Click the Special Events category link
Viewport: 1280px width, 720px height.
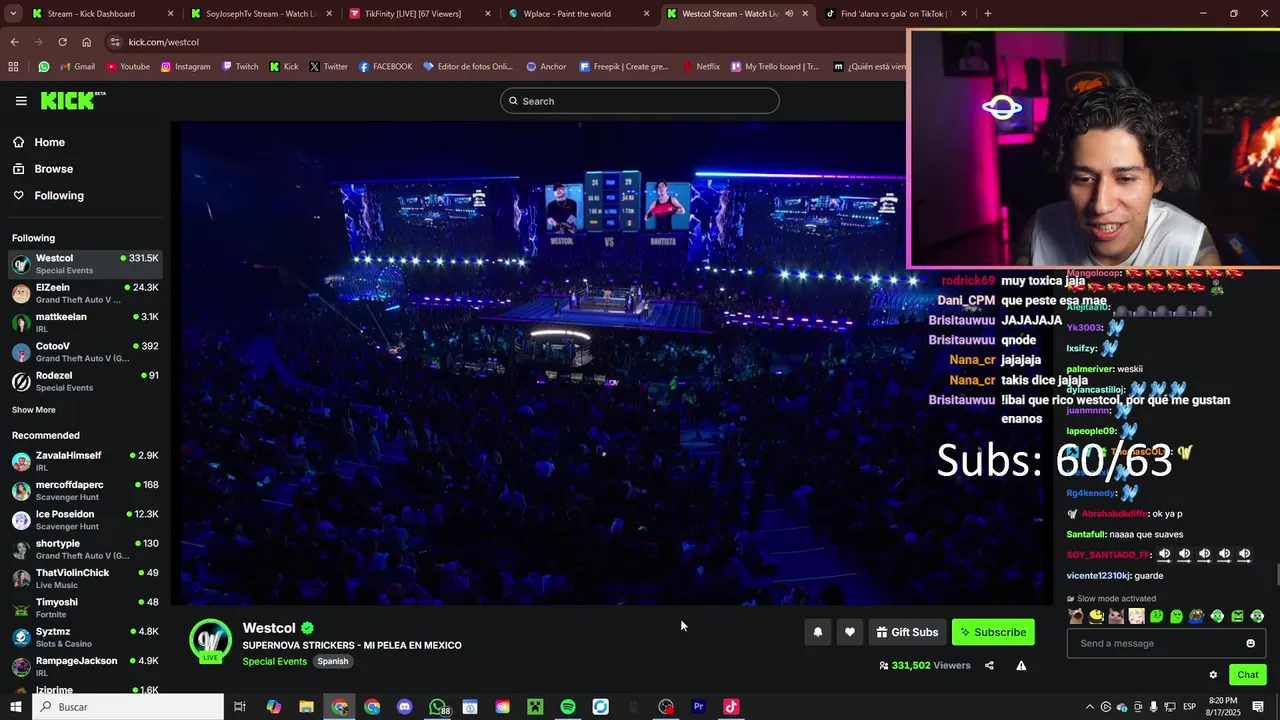(x=274, y=661)
